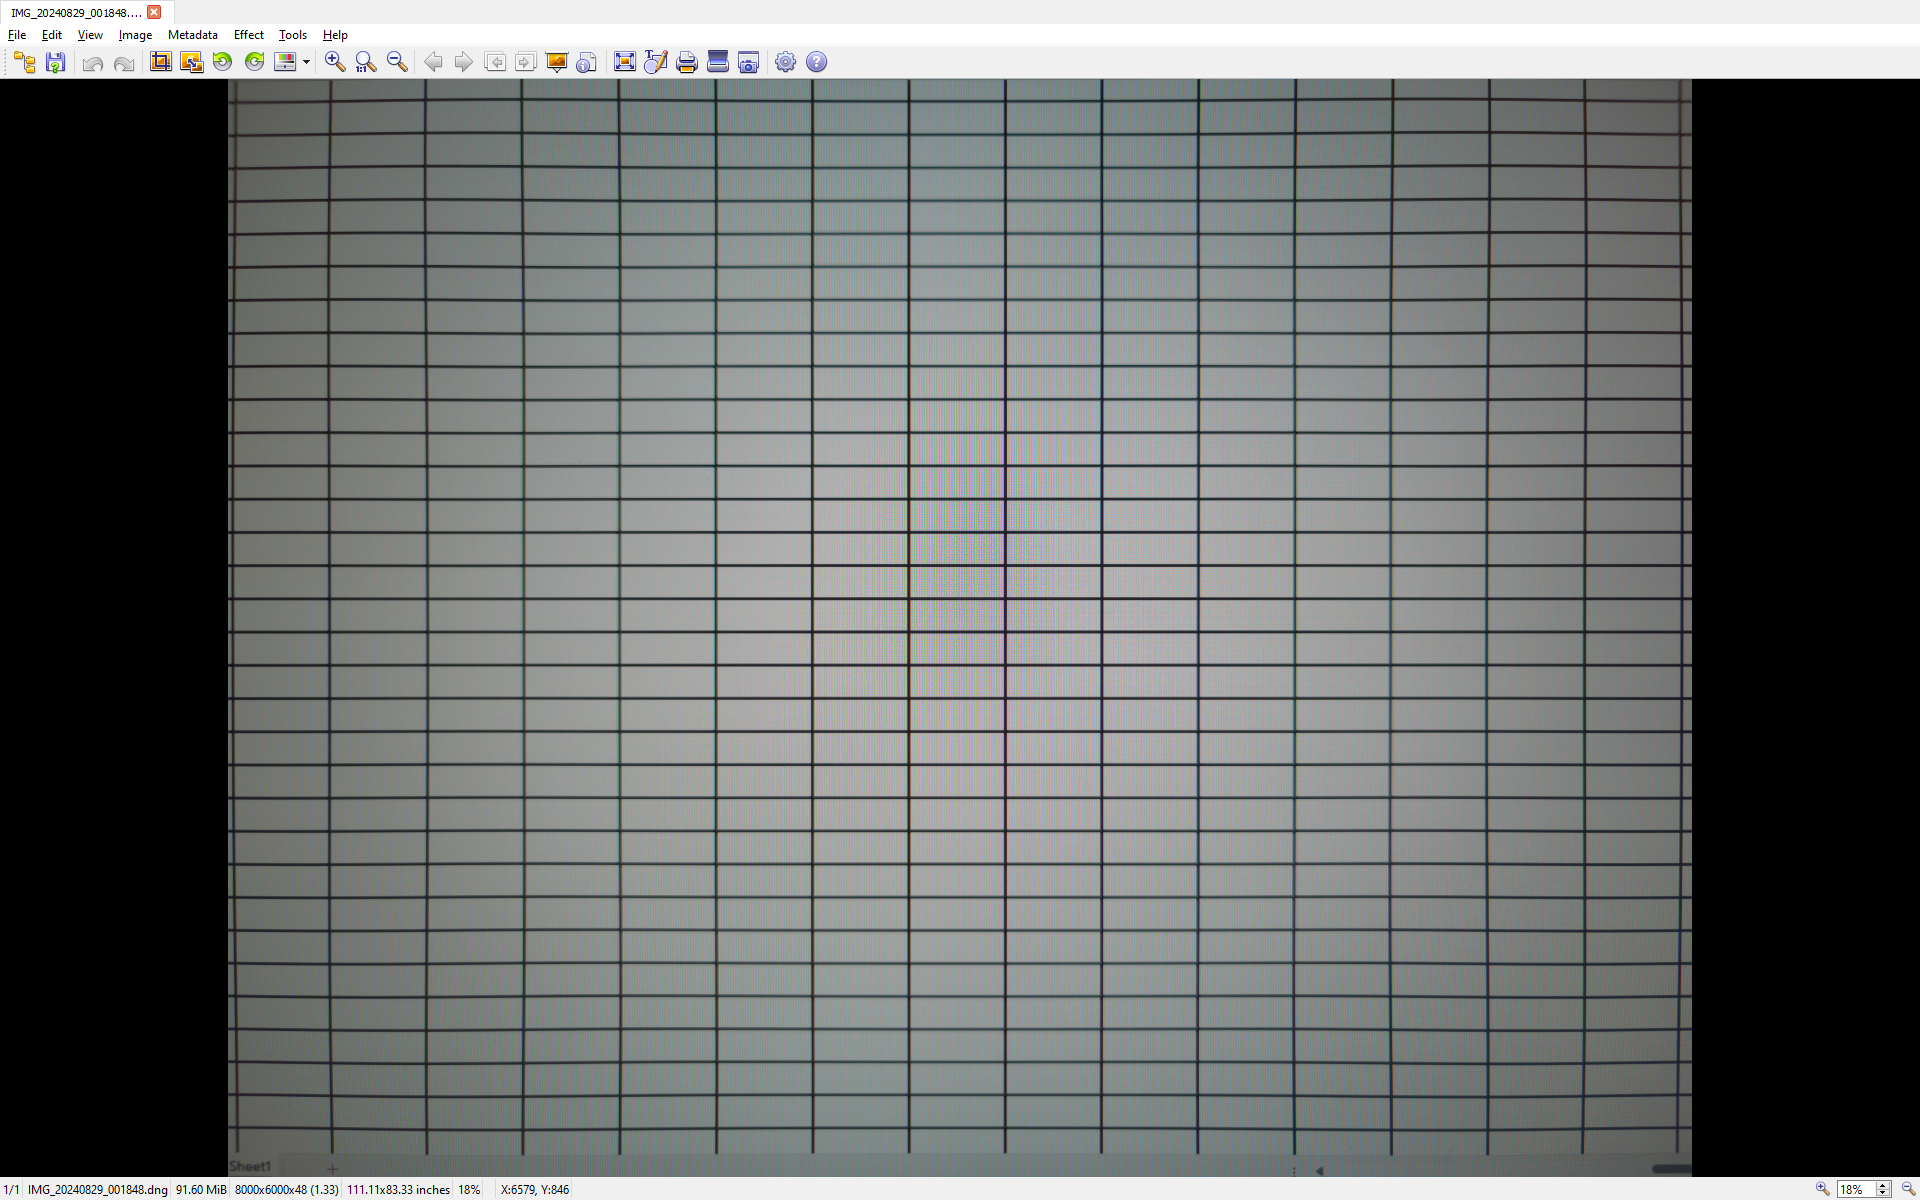Click the Help question mark icon
1920x1200 pixels.
click(x=817, y=62)
